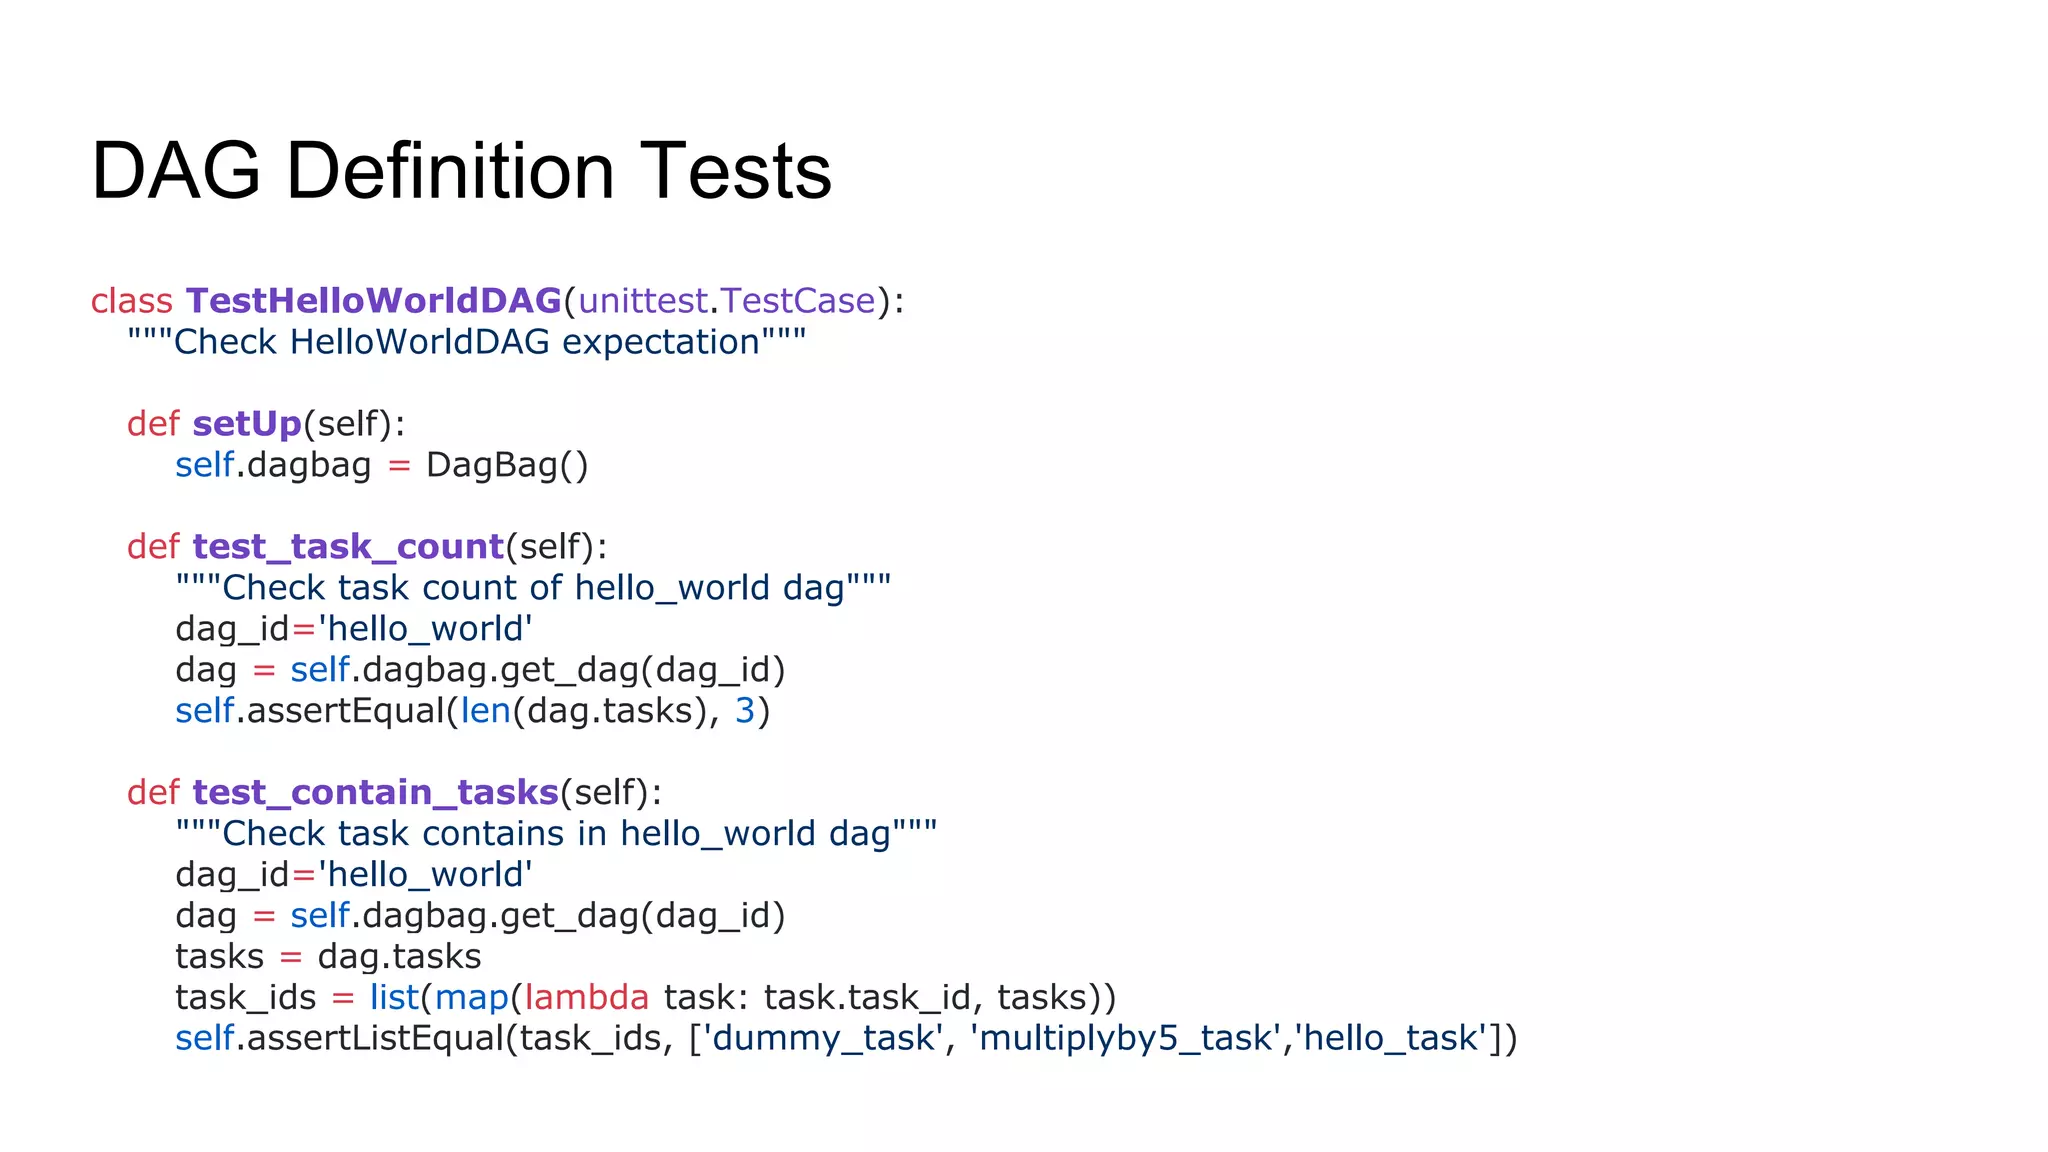
Task: Click the lambda keyword
Action: (586, 998)
